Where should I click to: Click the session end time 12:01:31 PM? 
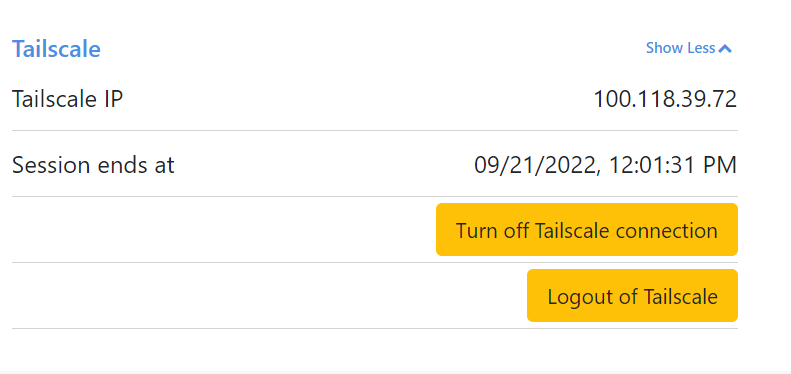[x=673, y=165]
